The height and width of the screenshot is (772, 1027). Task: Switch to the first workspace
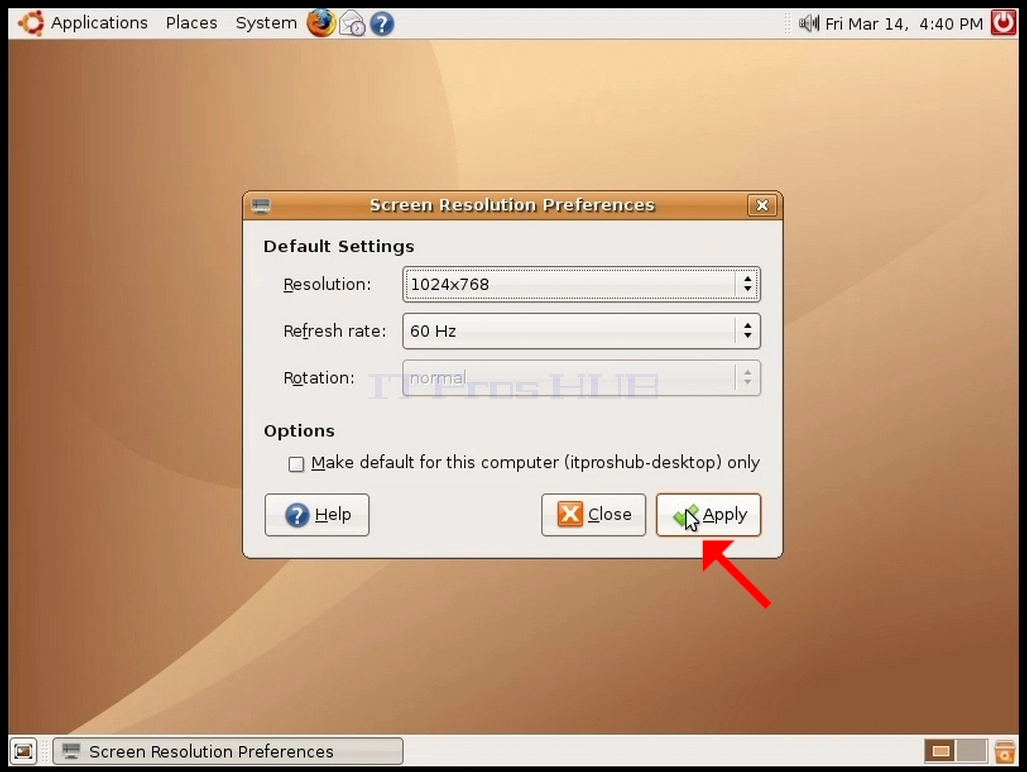tap(940, 751)
